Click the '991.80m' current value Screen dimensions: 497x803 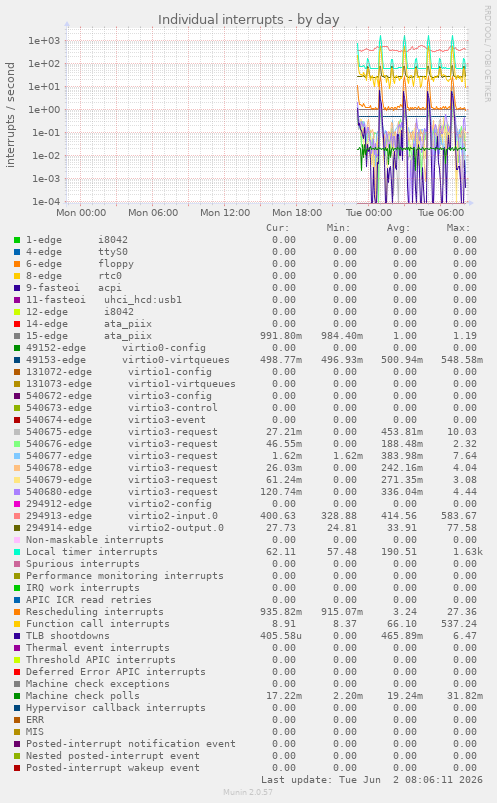tap(281, 336)
